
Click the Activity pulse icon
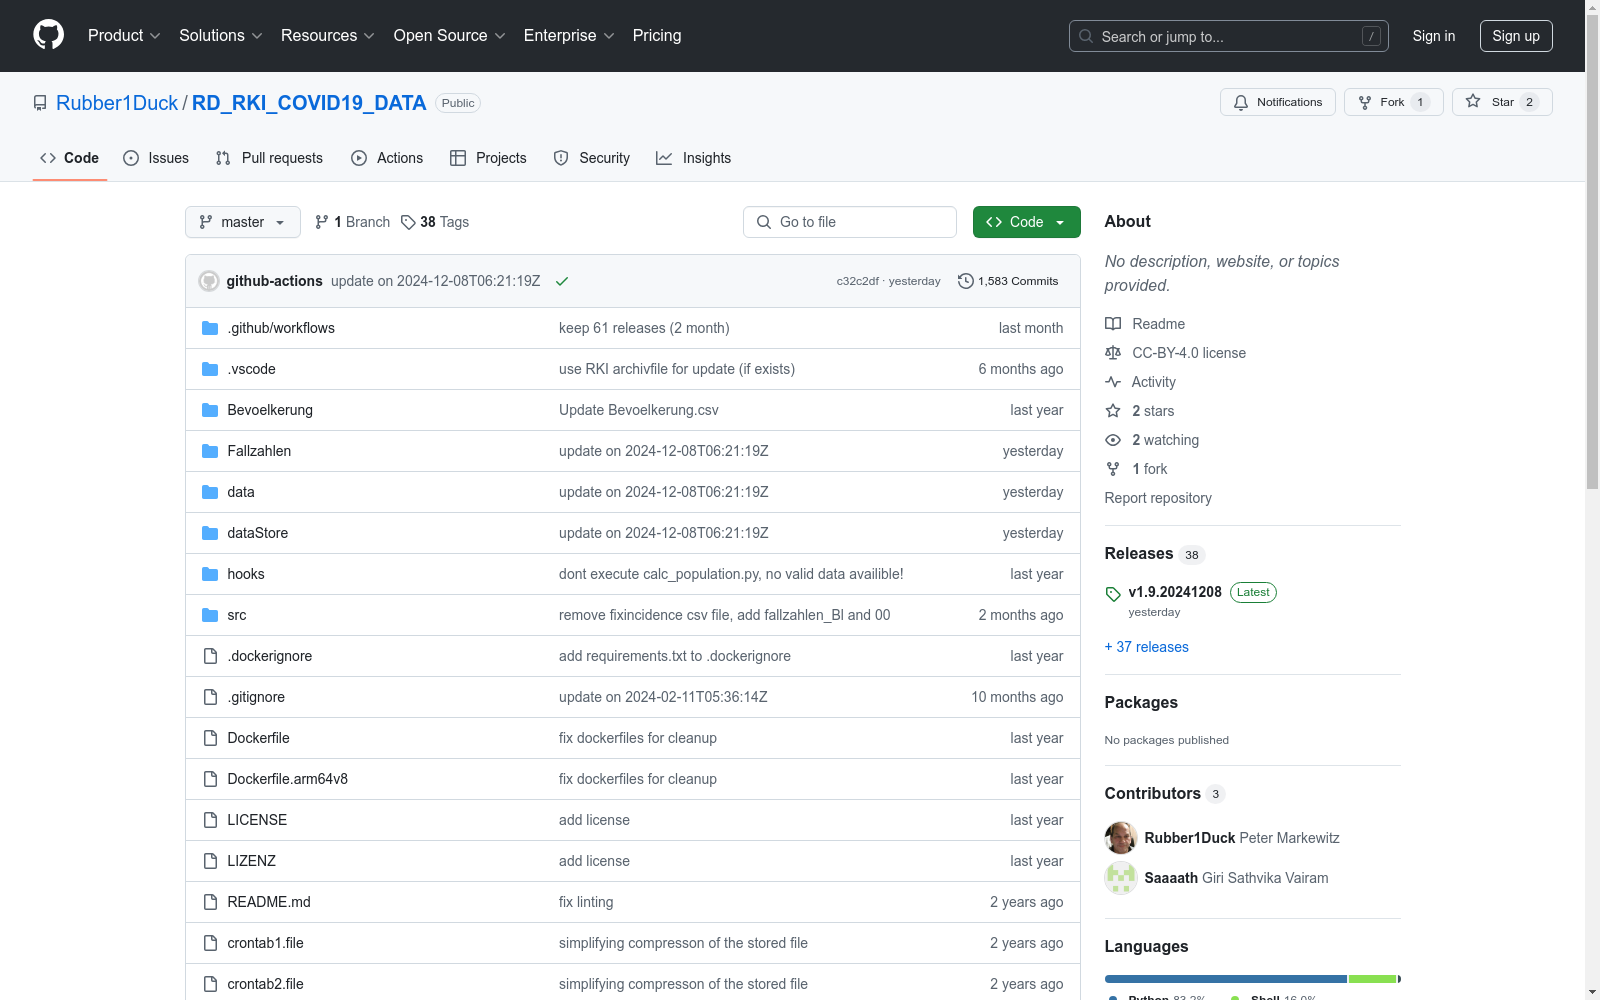1113,382
